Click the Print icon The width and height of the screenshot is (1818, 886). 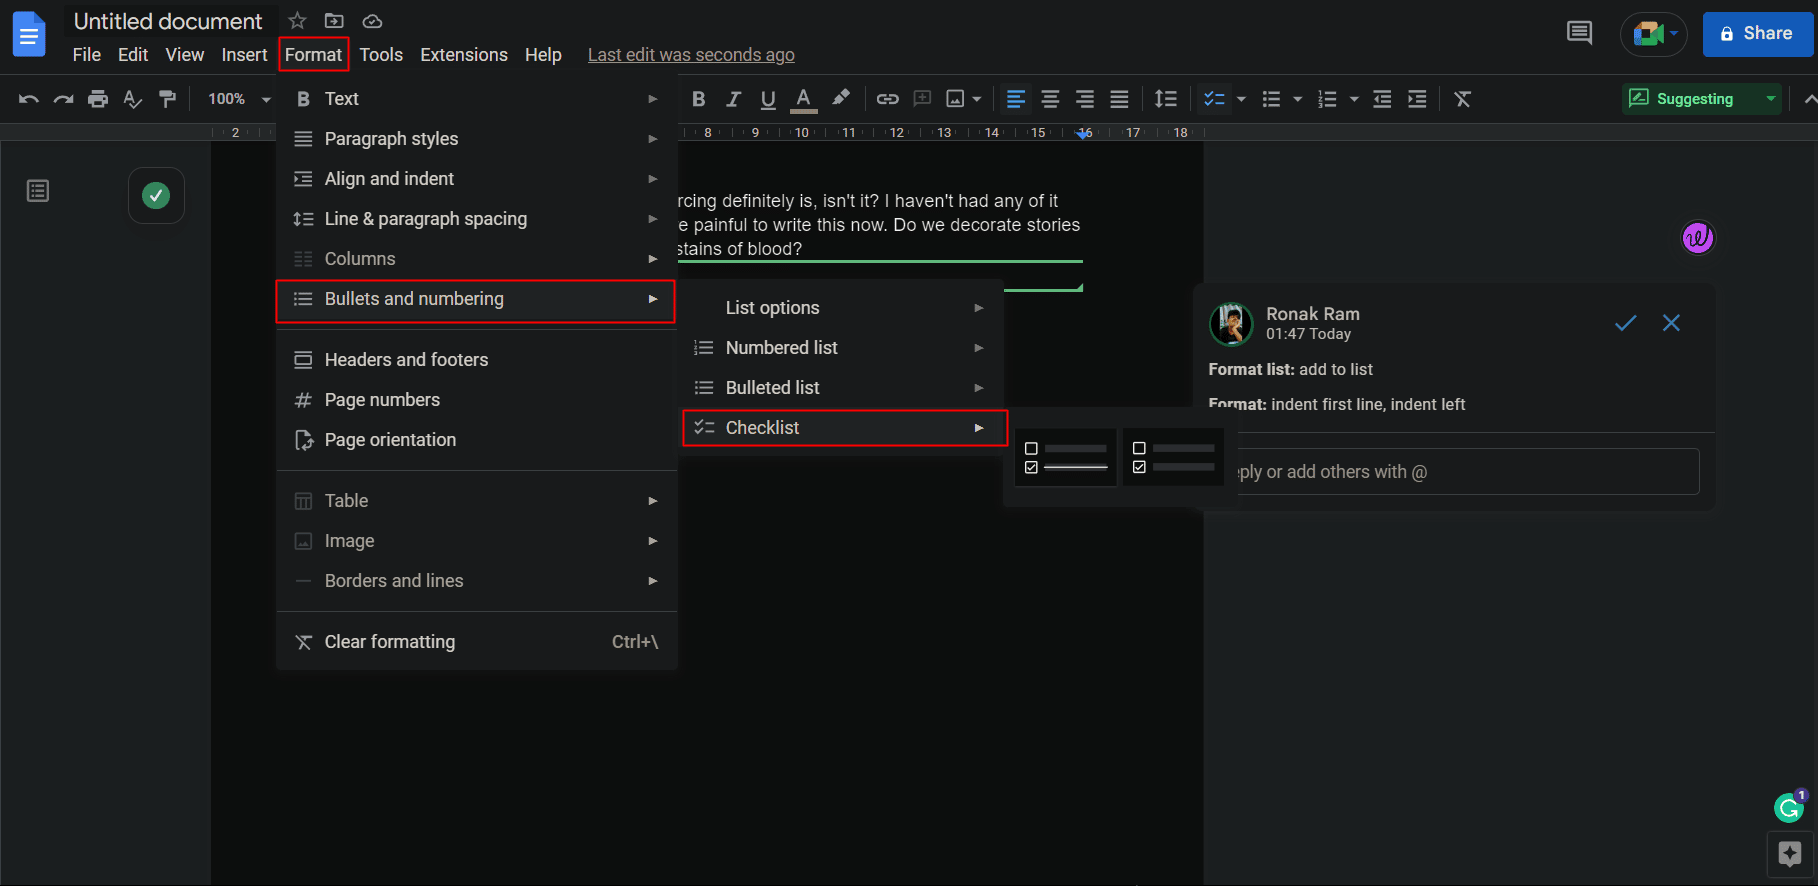click(x=98, y=99)
